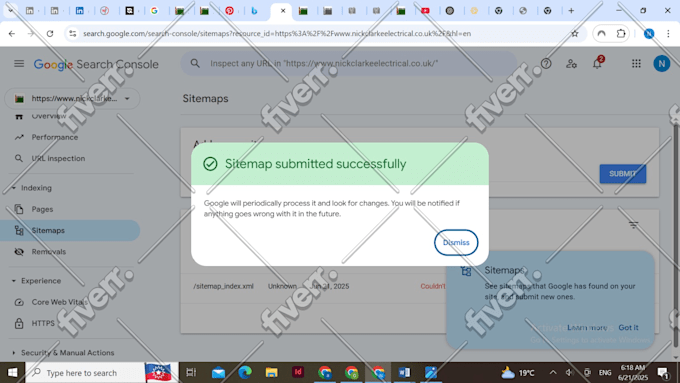680x383 pixels.
Task: Click the Help question mark icon
Action: 546,64
